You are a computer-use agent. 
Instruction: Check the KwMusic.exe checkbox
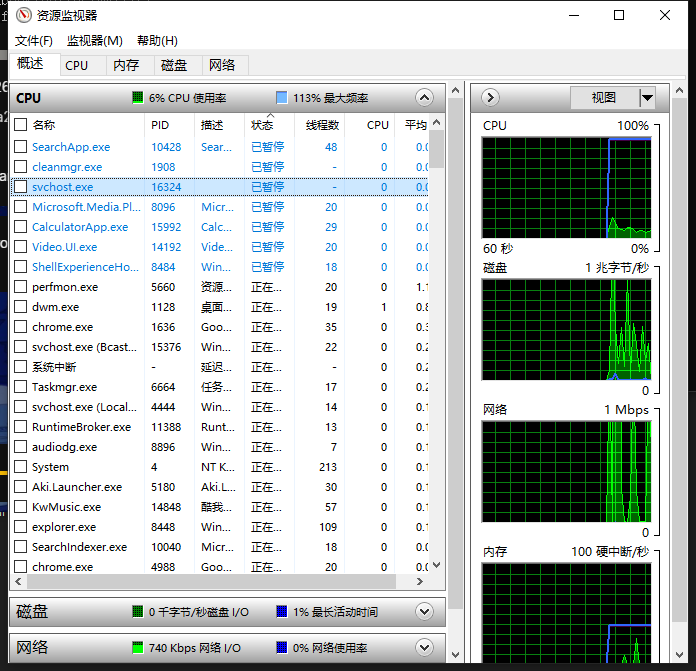pyautogui.click(x=20, y=507)
